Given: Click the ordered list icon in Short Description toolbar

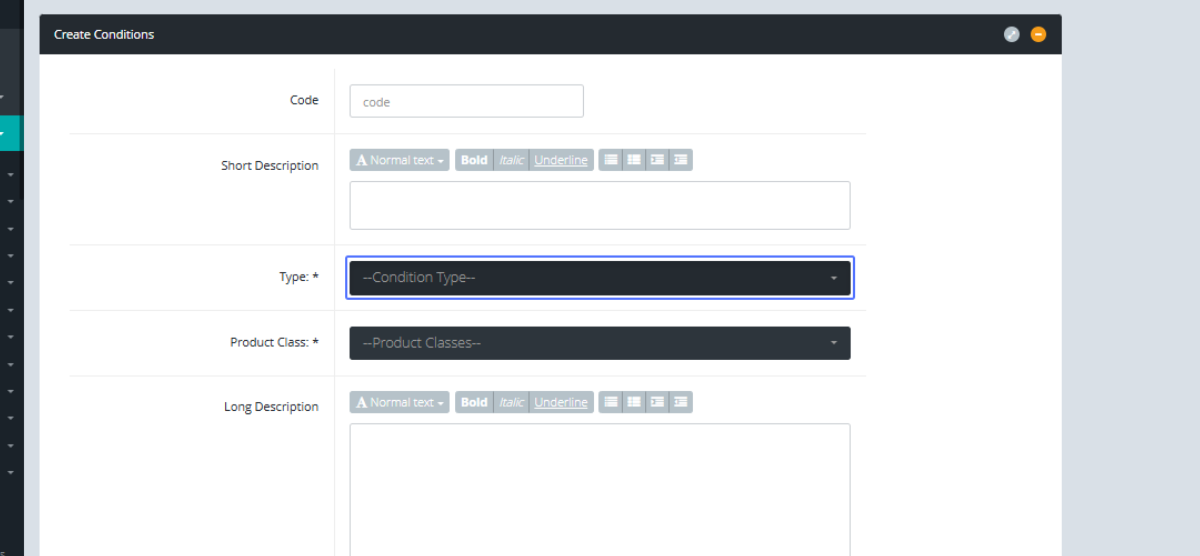Looking at the screenshot, I should tap(634, 160).
